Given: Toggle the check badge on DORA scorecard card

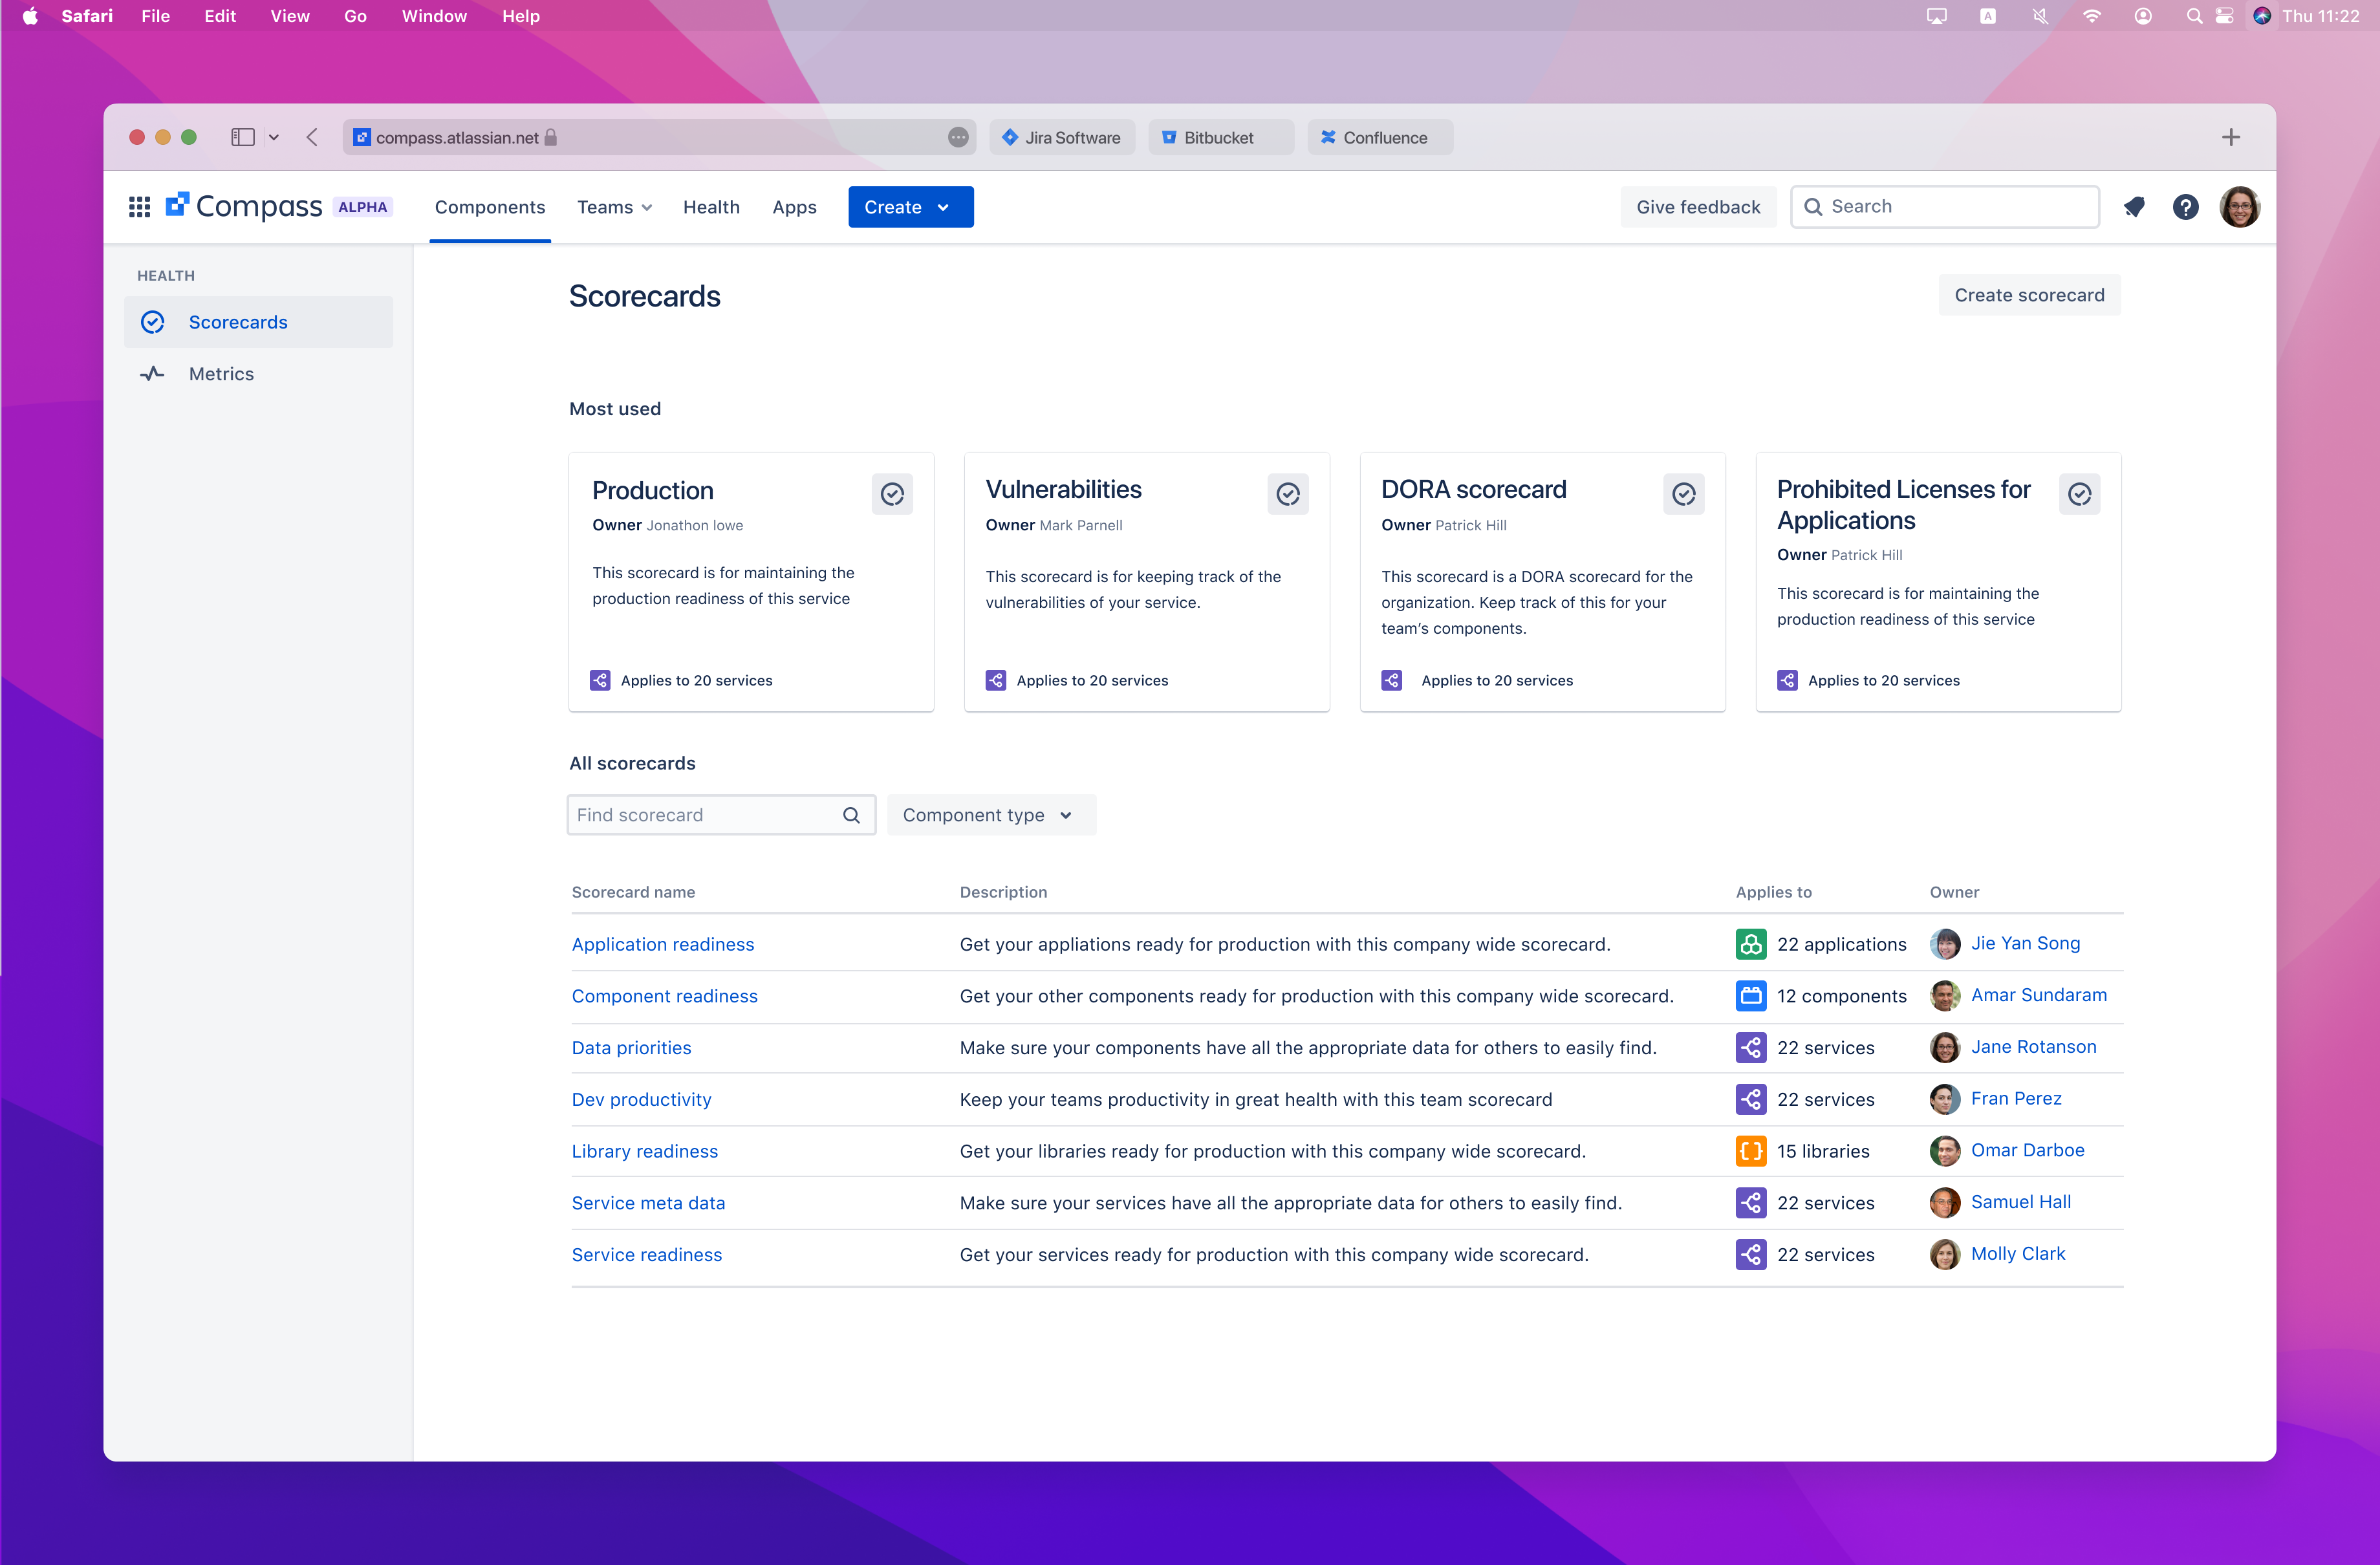Looking at the screenshot, I should pos(1684,494).
